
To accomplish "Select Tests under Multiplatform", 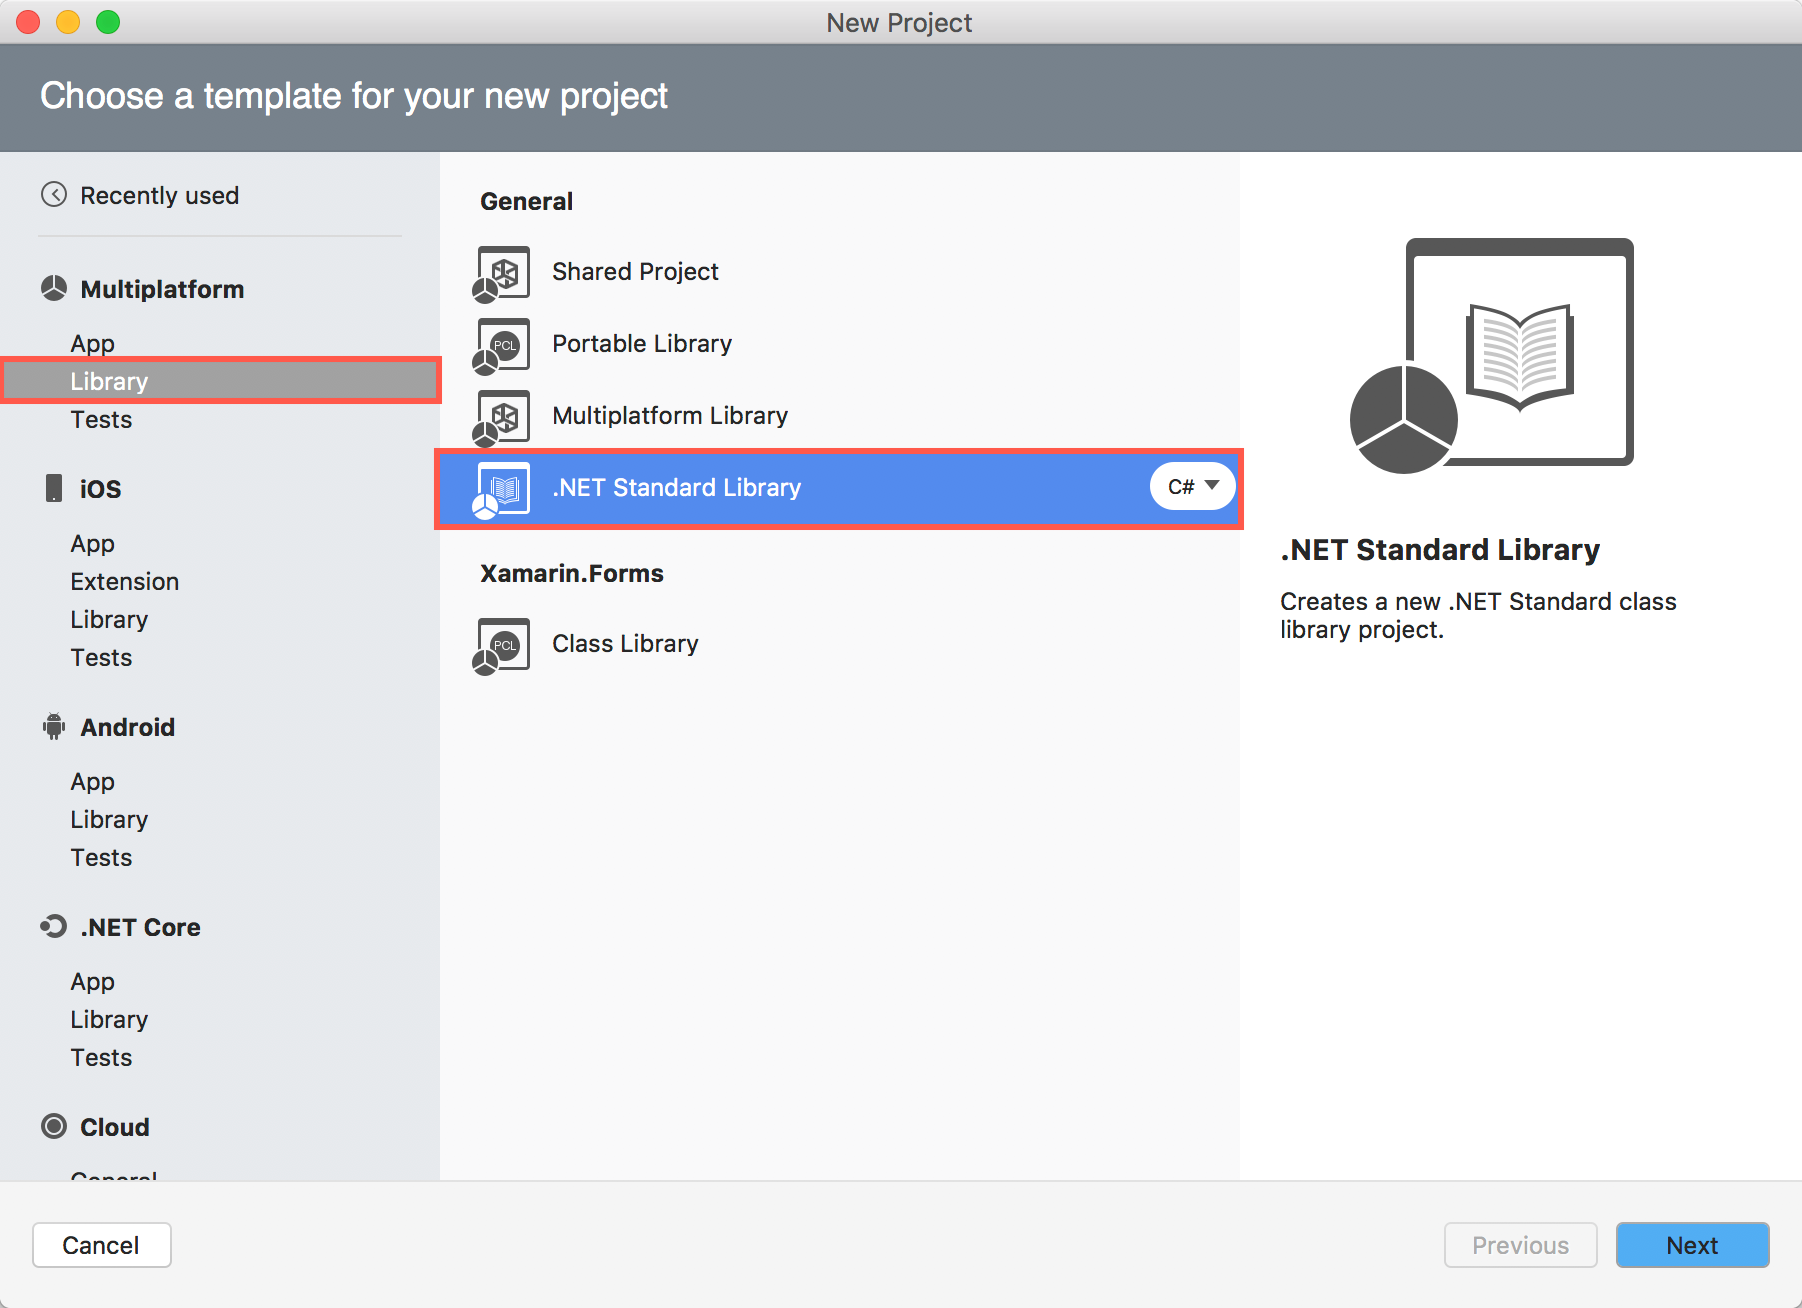I will (101, 419).
